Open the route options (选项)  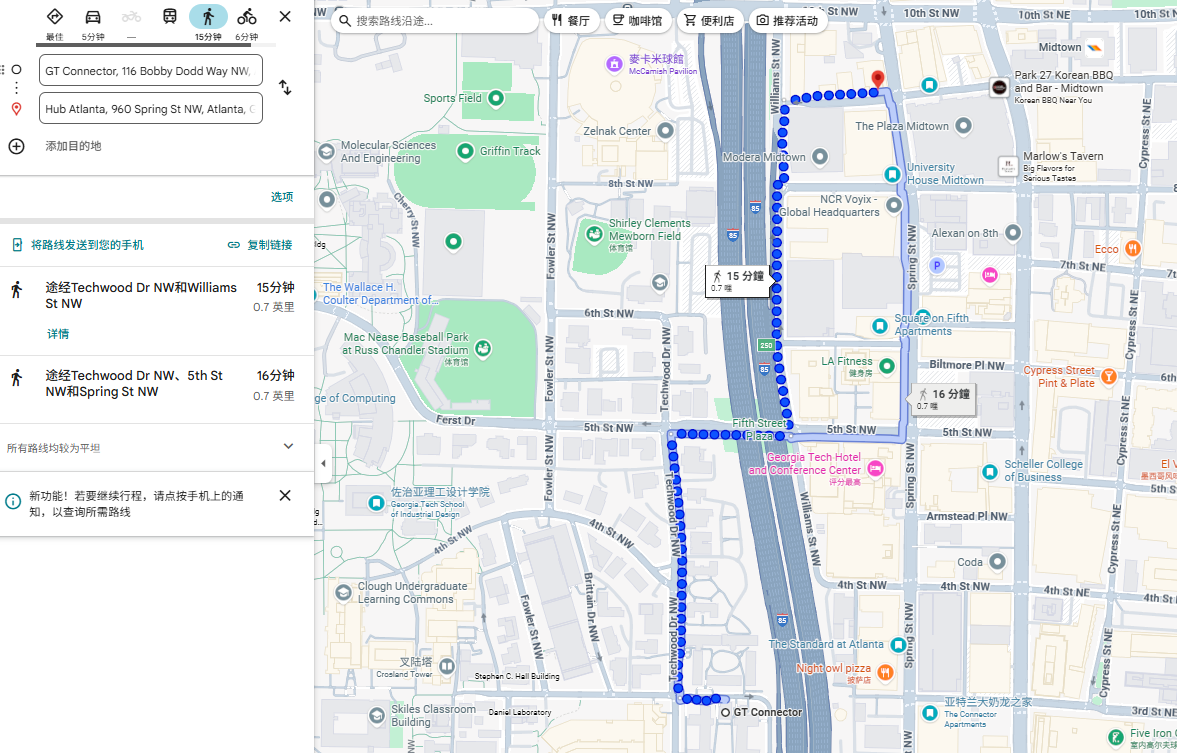tap(282, 197)
